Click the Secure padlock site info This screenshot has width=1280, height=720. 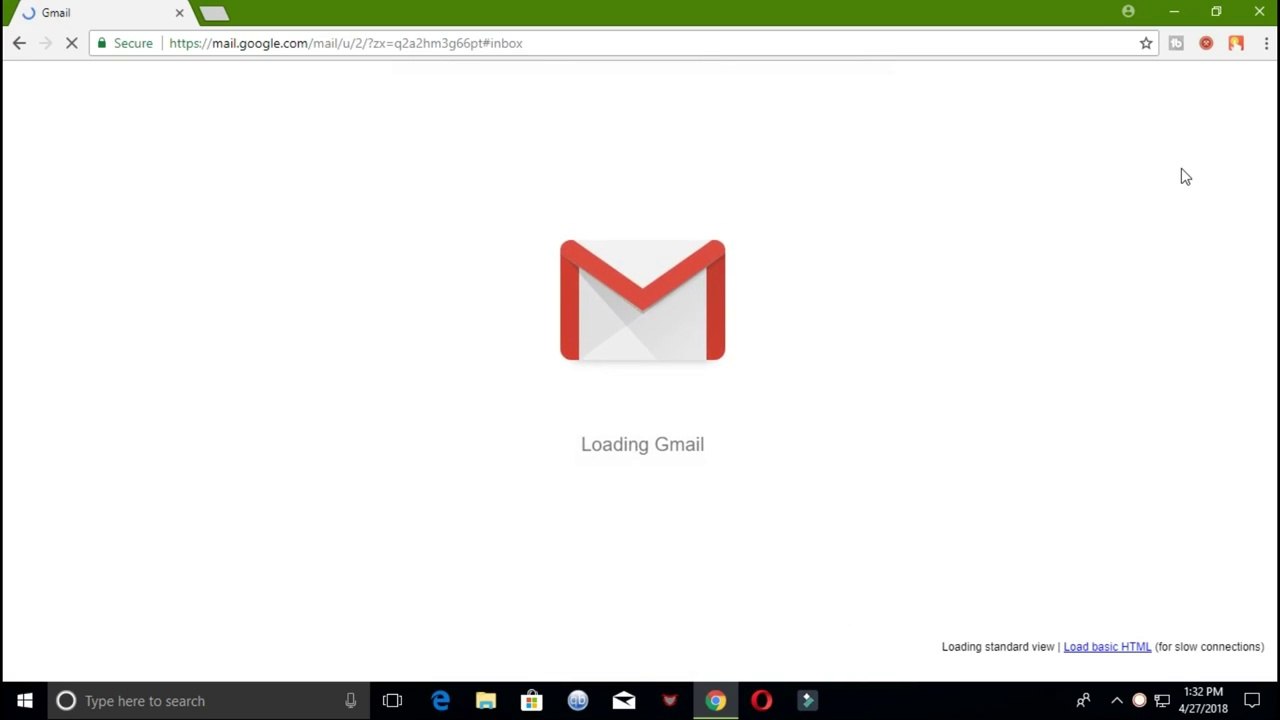point(125,43)
